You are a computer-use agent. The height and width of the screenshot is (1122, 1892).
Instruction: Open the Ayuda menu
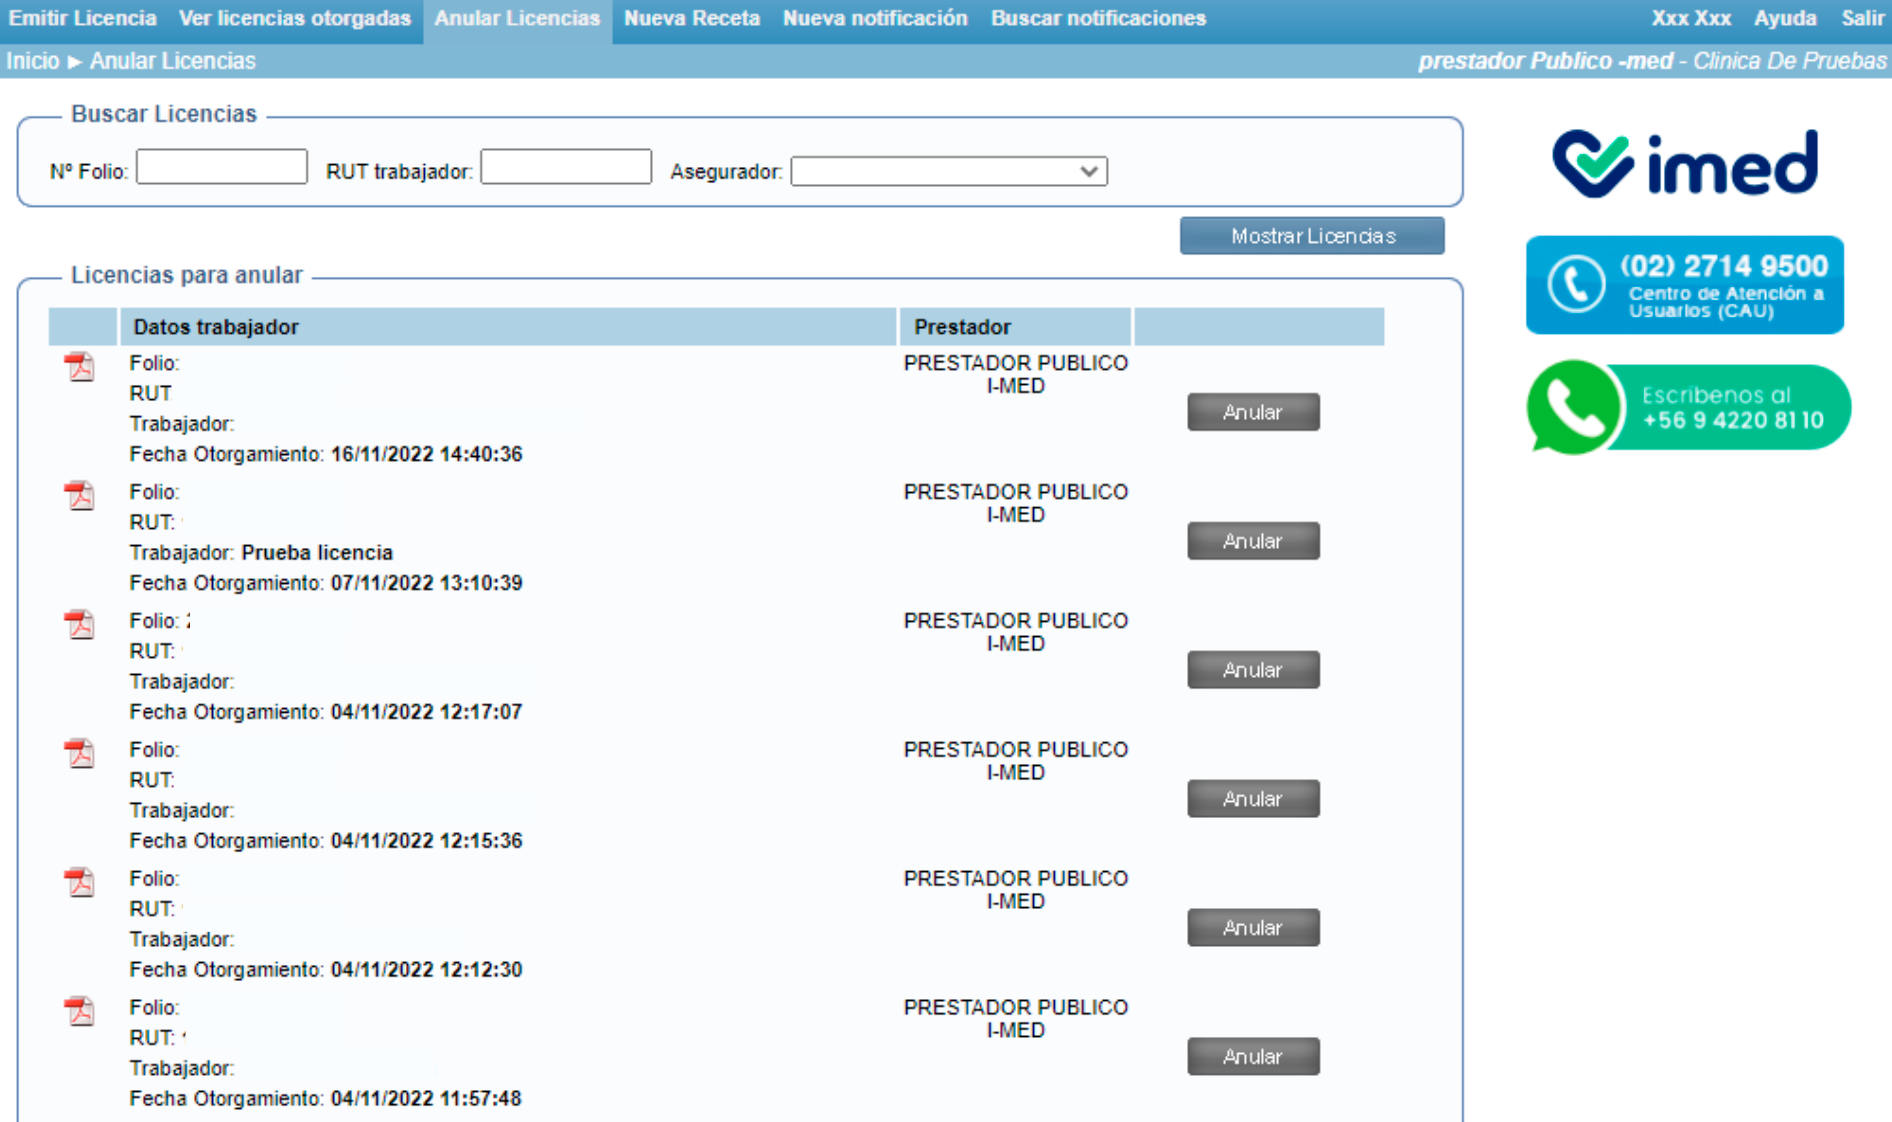[1785, 18]
